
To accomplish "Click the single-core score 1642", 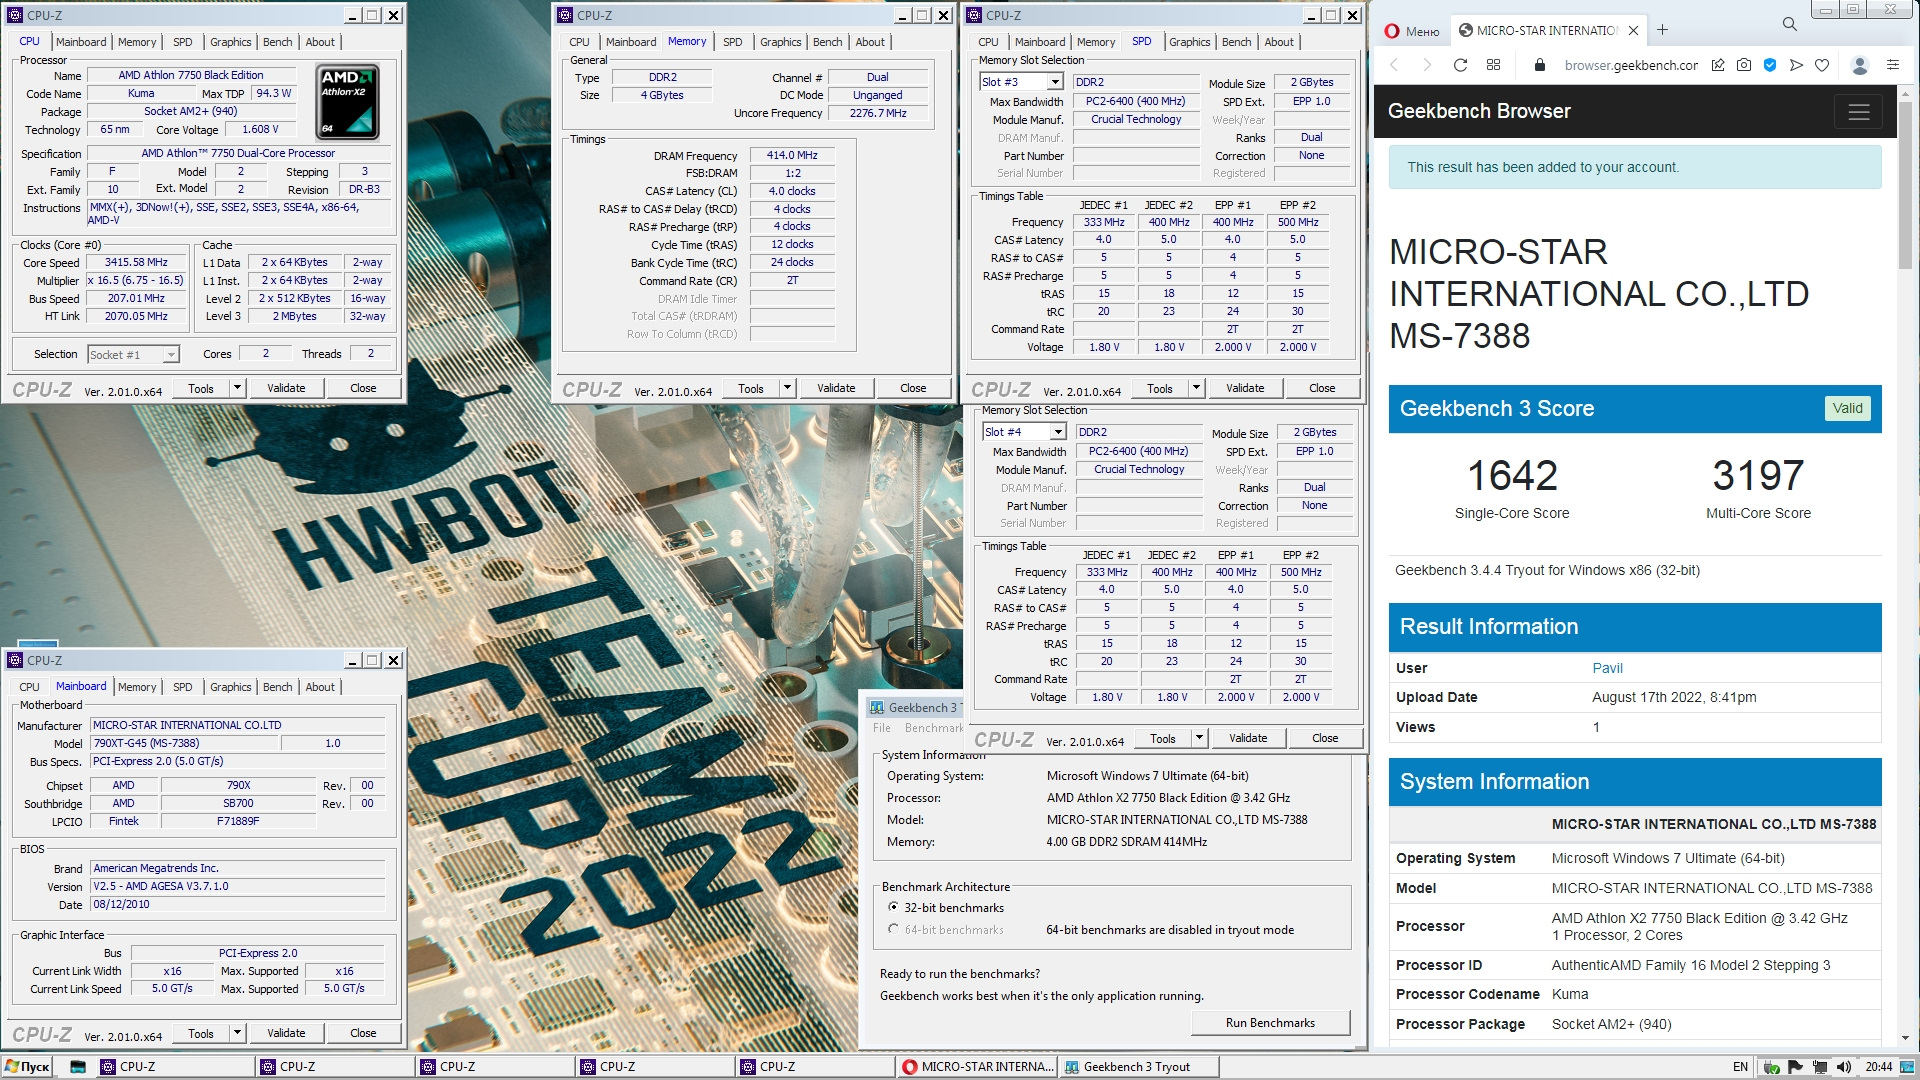I will click(x=1512, y=475).
